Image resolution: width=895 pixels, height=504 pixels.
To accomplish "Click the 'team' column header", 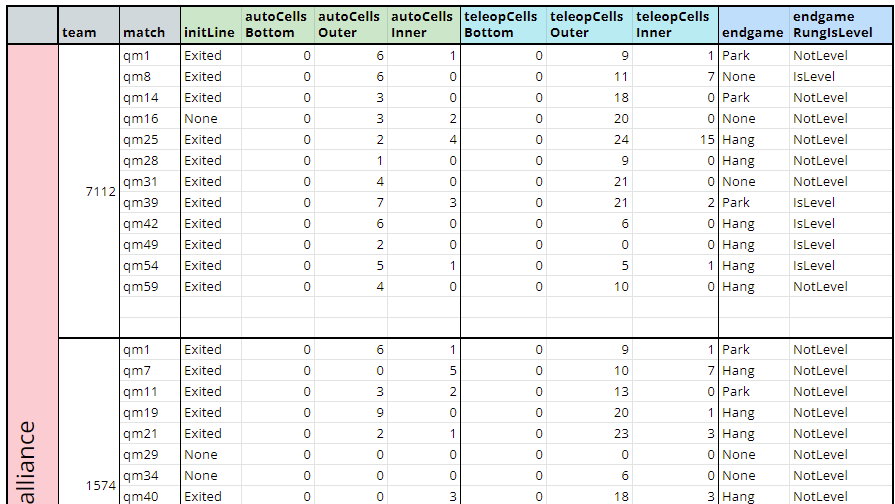I will coord(88,26).
